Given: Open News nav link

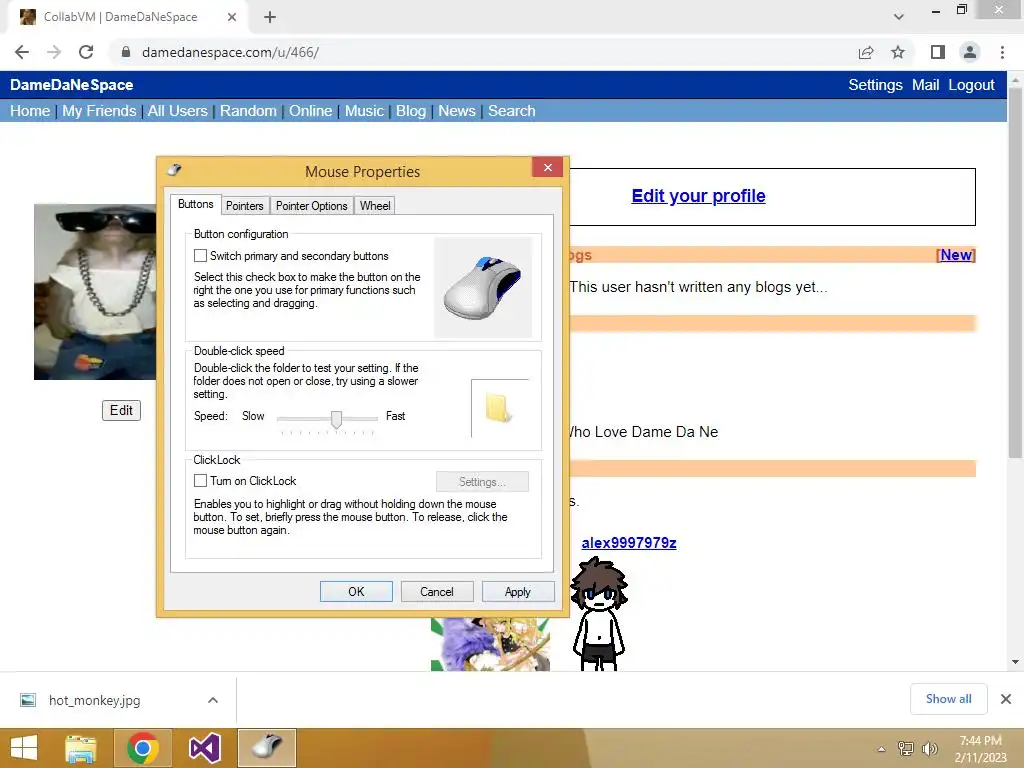Looking at the screenshot, I should (x=457, y=111).
